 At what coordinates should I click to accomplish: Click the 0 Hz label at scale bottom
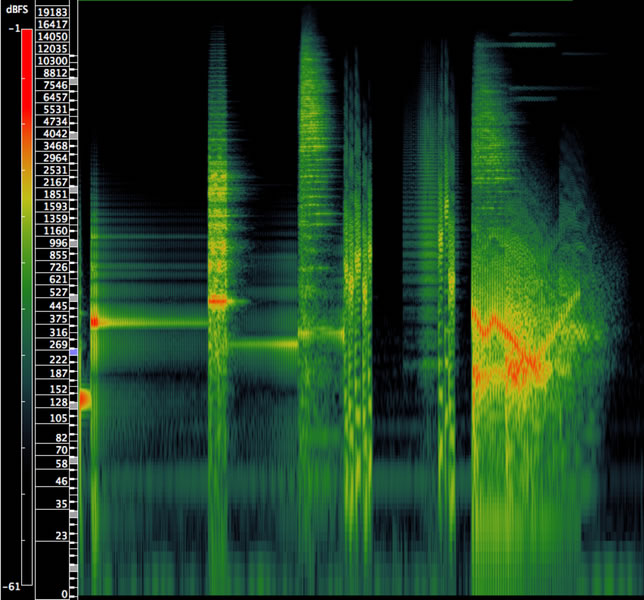coord(64,594)
